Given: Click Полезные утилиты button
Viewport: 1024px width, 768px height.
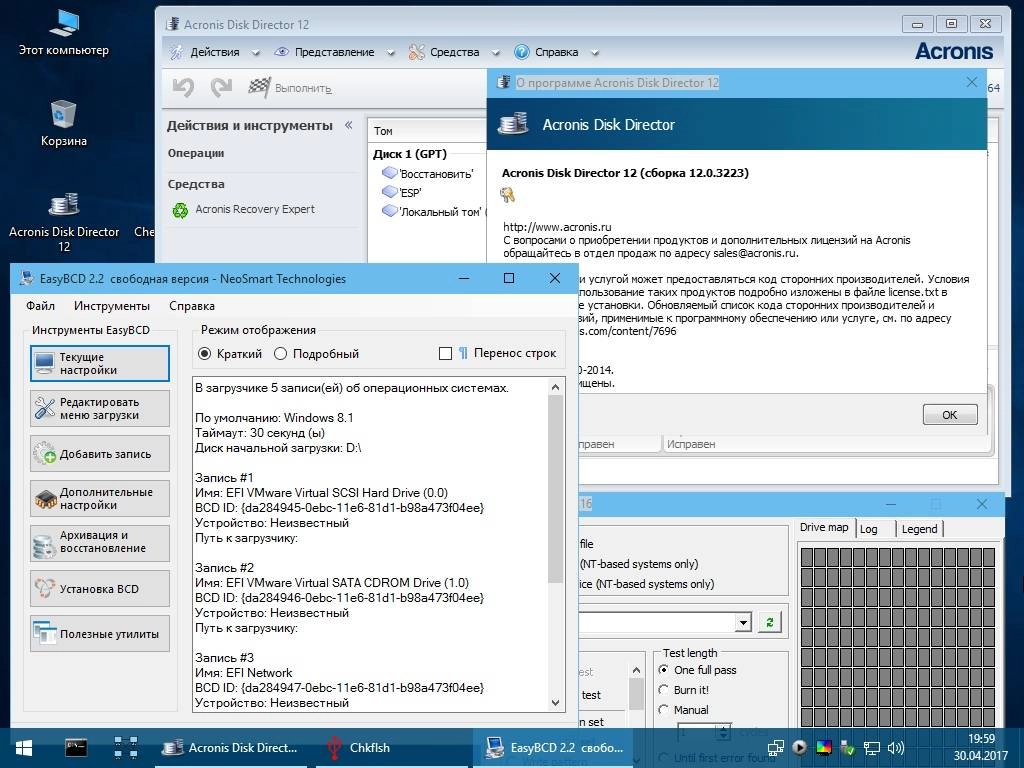Looking at the screenshot, I should (x=100, y=633).
